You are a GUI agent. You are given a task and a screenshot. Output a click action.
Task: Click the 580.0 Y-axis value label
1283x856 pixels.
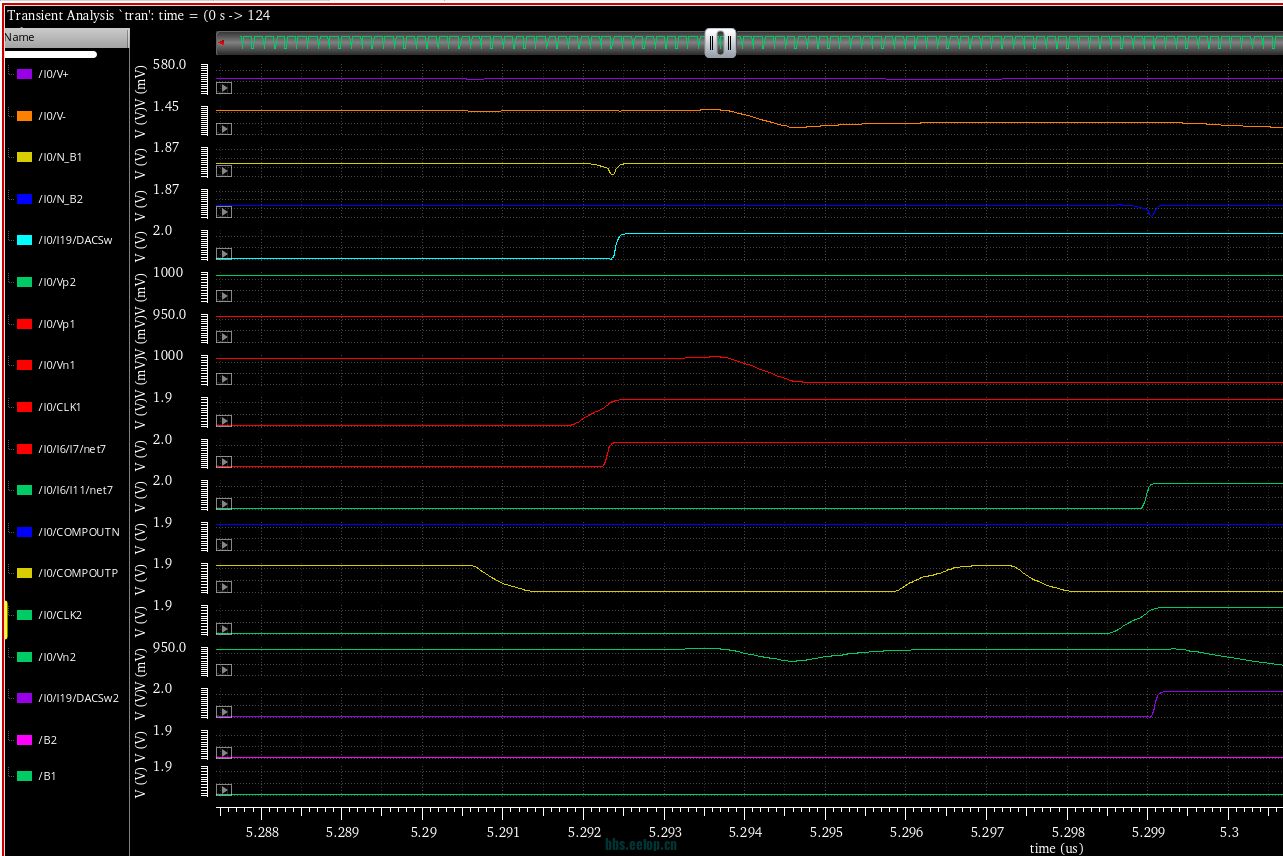click(x=169, y=64)
